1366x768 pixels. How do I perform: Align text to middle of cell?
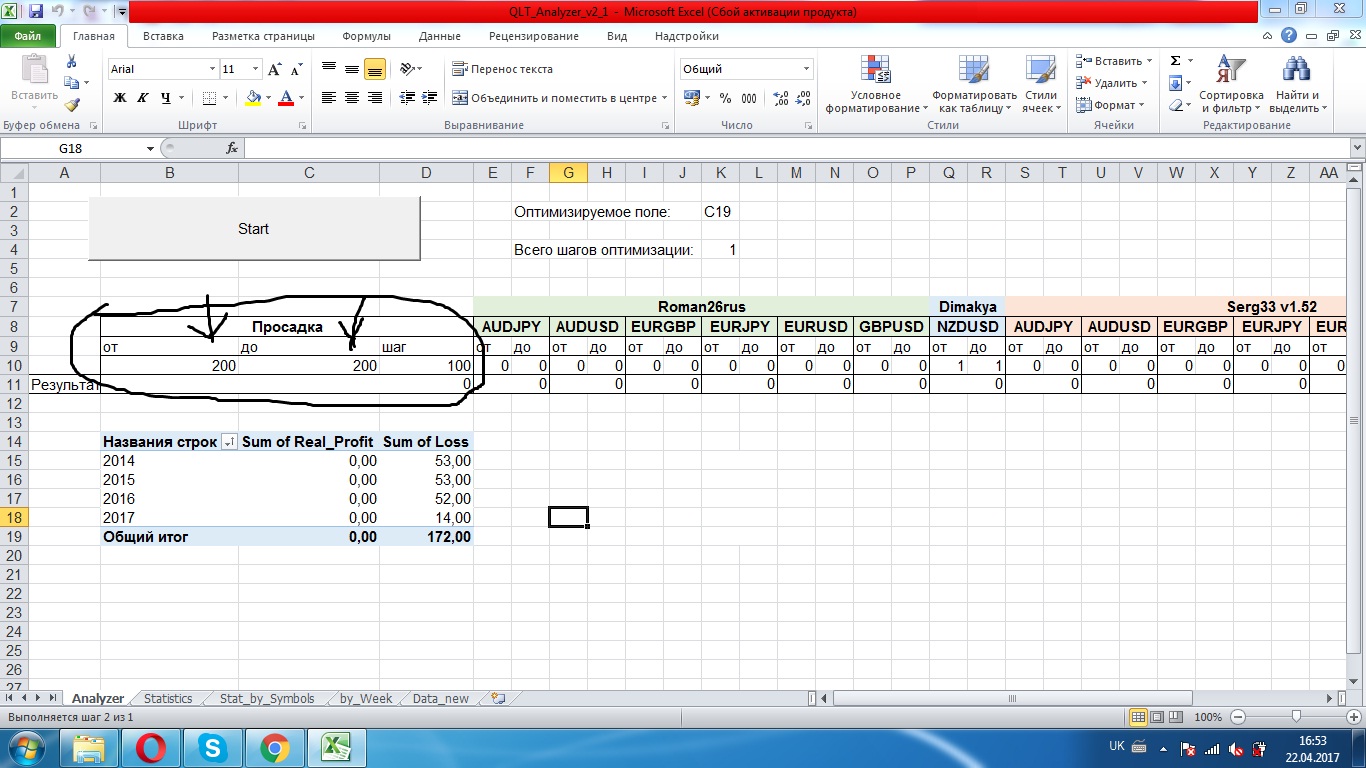(x=351, y=69)
